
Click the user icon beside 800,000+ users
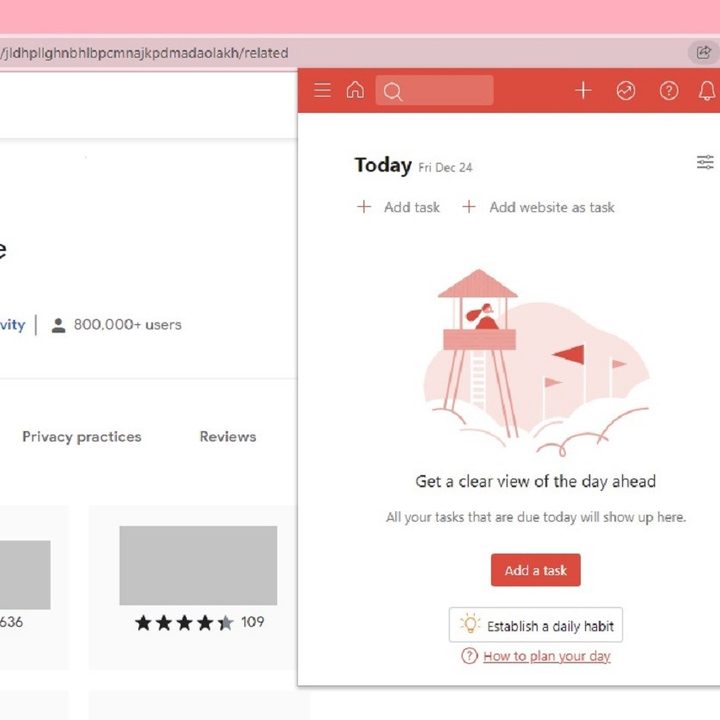[x=58, y=325]
